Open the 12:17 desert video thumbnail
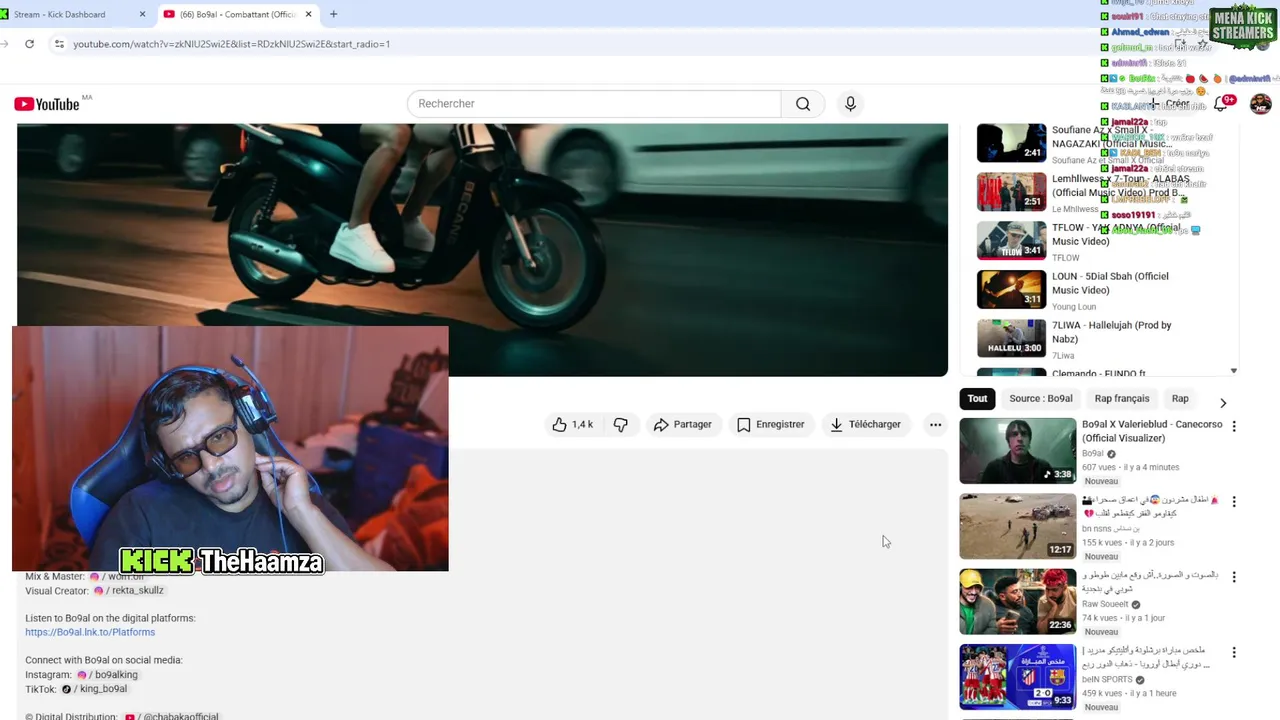 click(x=1018, y=526)
